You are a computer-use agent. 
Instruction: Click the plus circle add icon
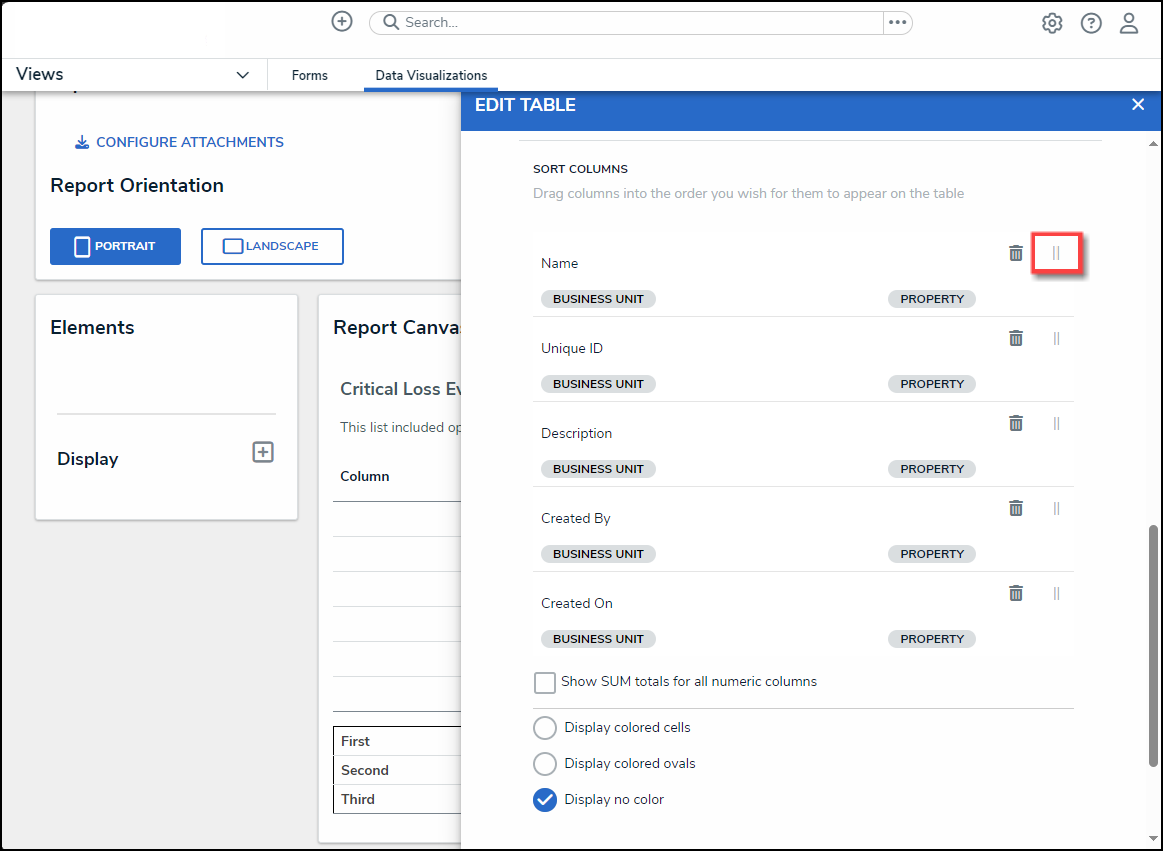point(342,22)
